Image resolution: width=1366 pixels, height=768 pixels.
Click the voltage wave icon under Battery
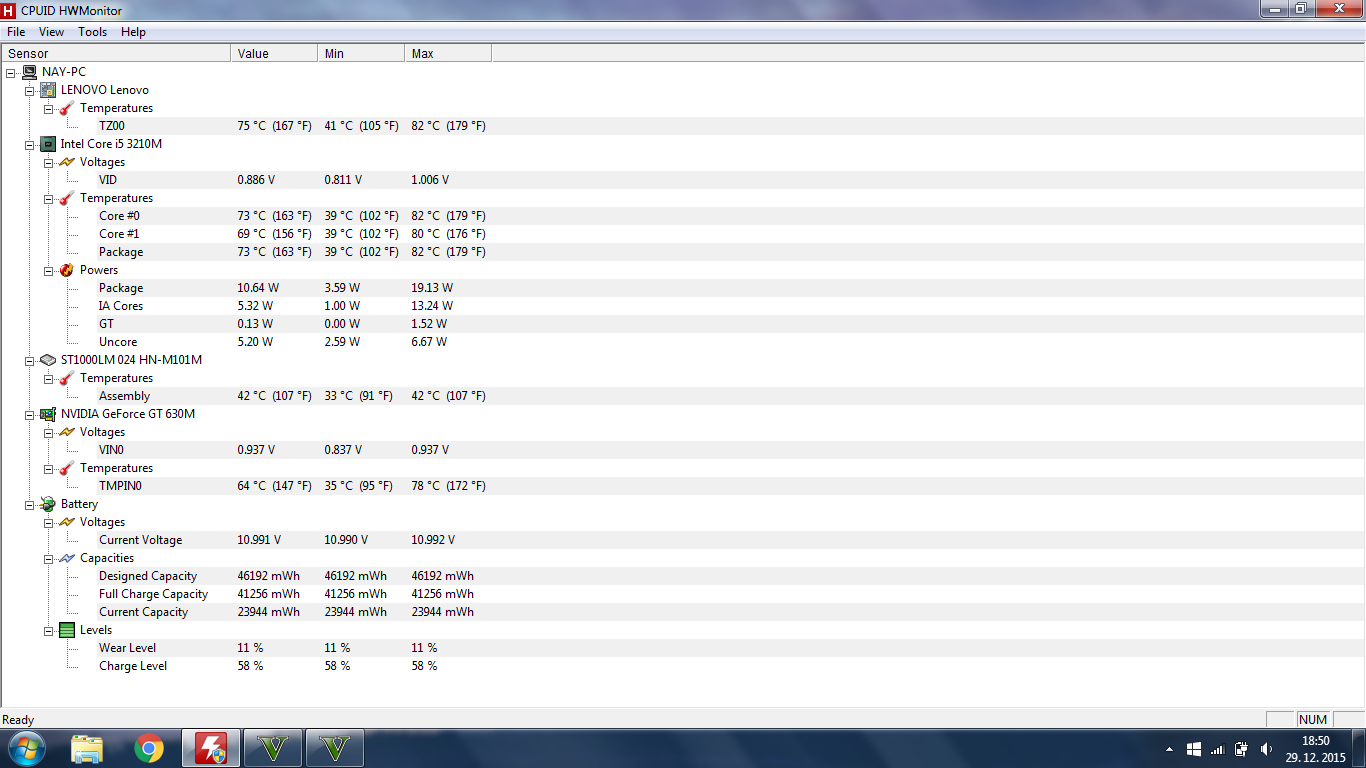(67, 522)
